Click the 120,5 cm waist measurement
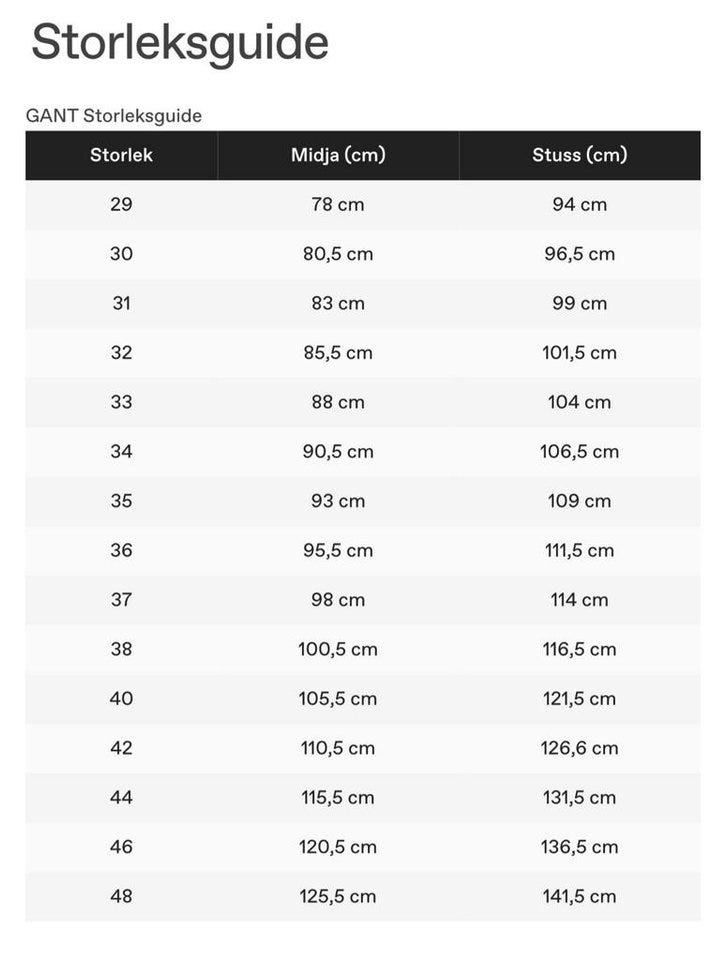The image size is (727, 960). pyautogui.click(x=338, y=847)
